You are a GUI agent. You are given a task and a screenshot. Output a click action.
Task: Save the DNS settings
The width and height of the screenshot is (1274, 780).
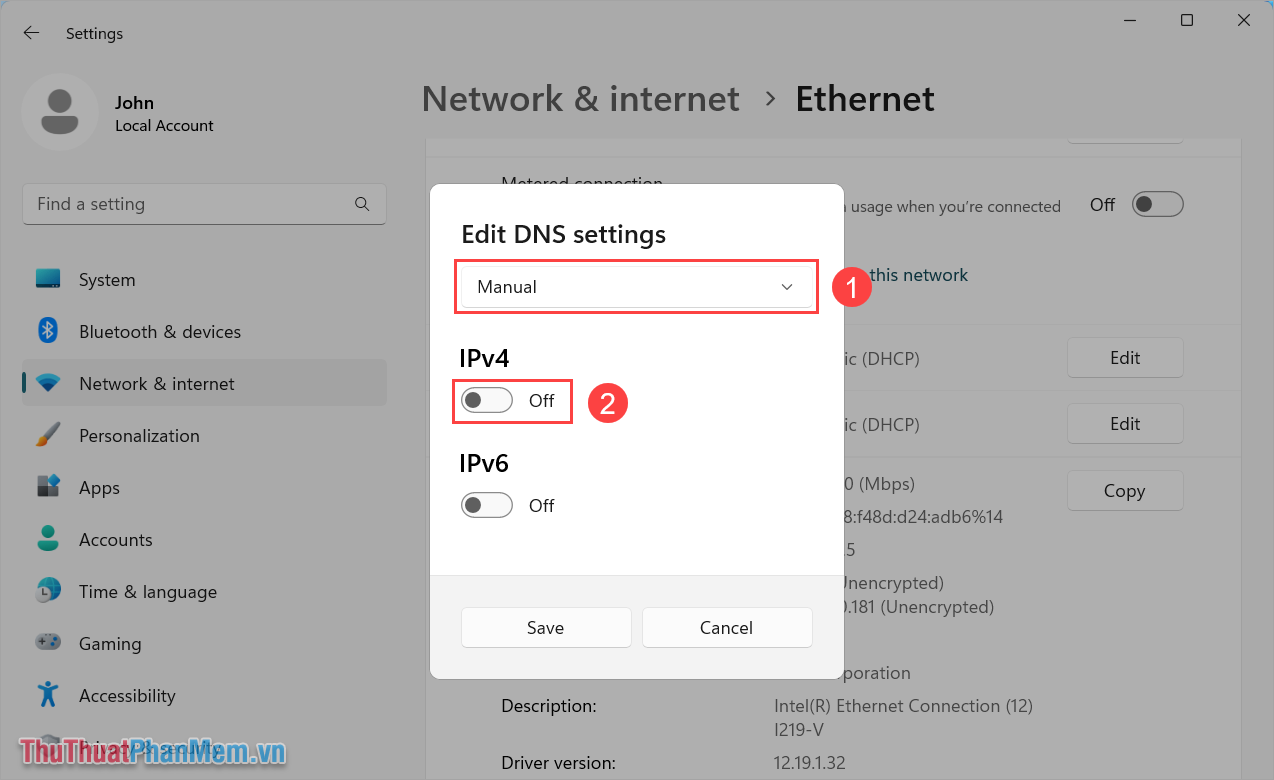pos(546,627)
